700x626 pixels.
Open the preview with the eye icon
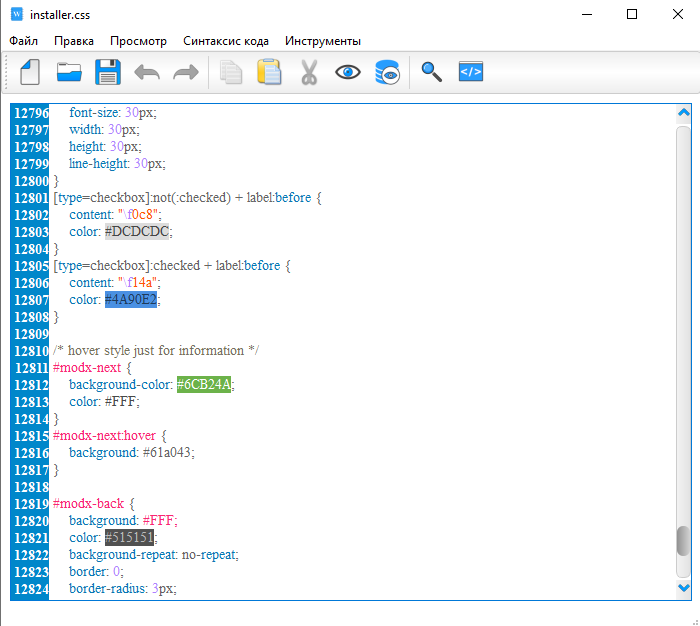tap(348, 72)
